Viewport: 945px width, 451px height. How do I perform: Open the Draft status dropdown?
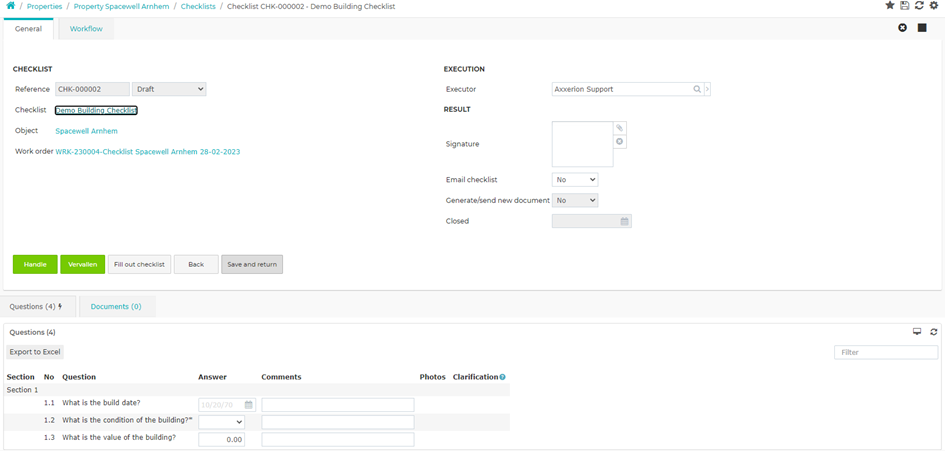(169, 89)
